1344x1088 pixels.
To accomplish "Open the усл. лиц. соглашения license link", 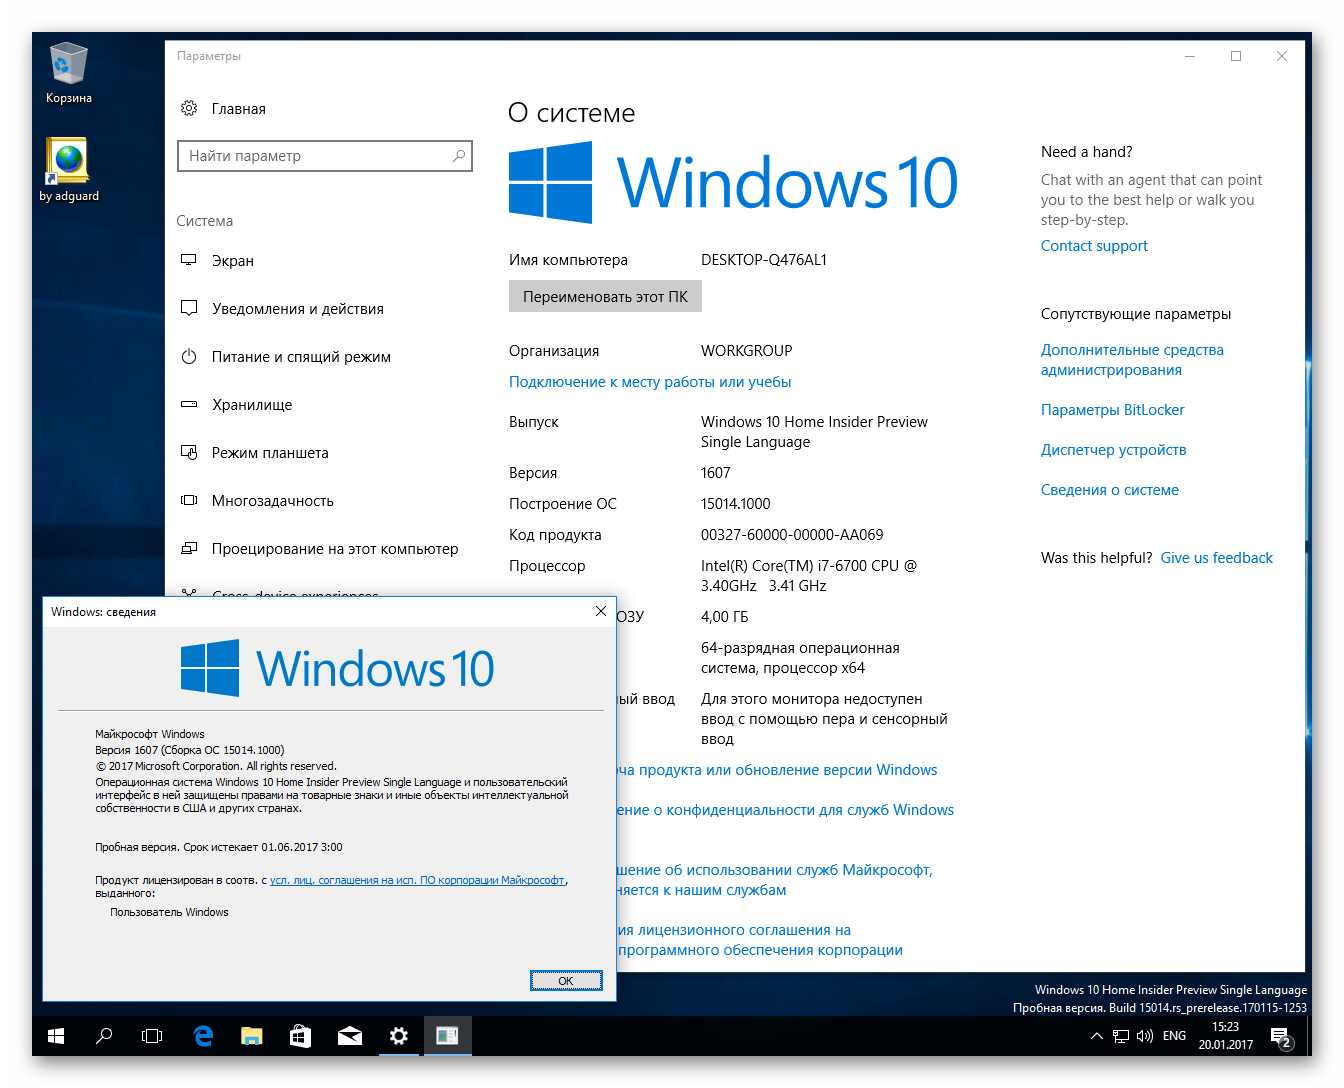I will point(418,880).
